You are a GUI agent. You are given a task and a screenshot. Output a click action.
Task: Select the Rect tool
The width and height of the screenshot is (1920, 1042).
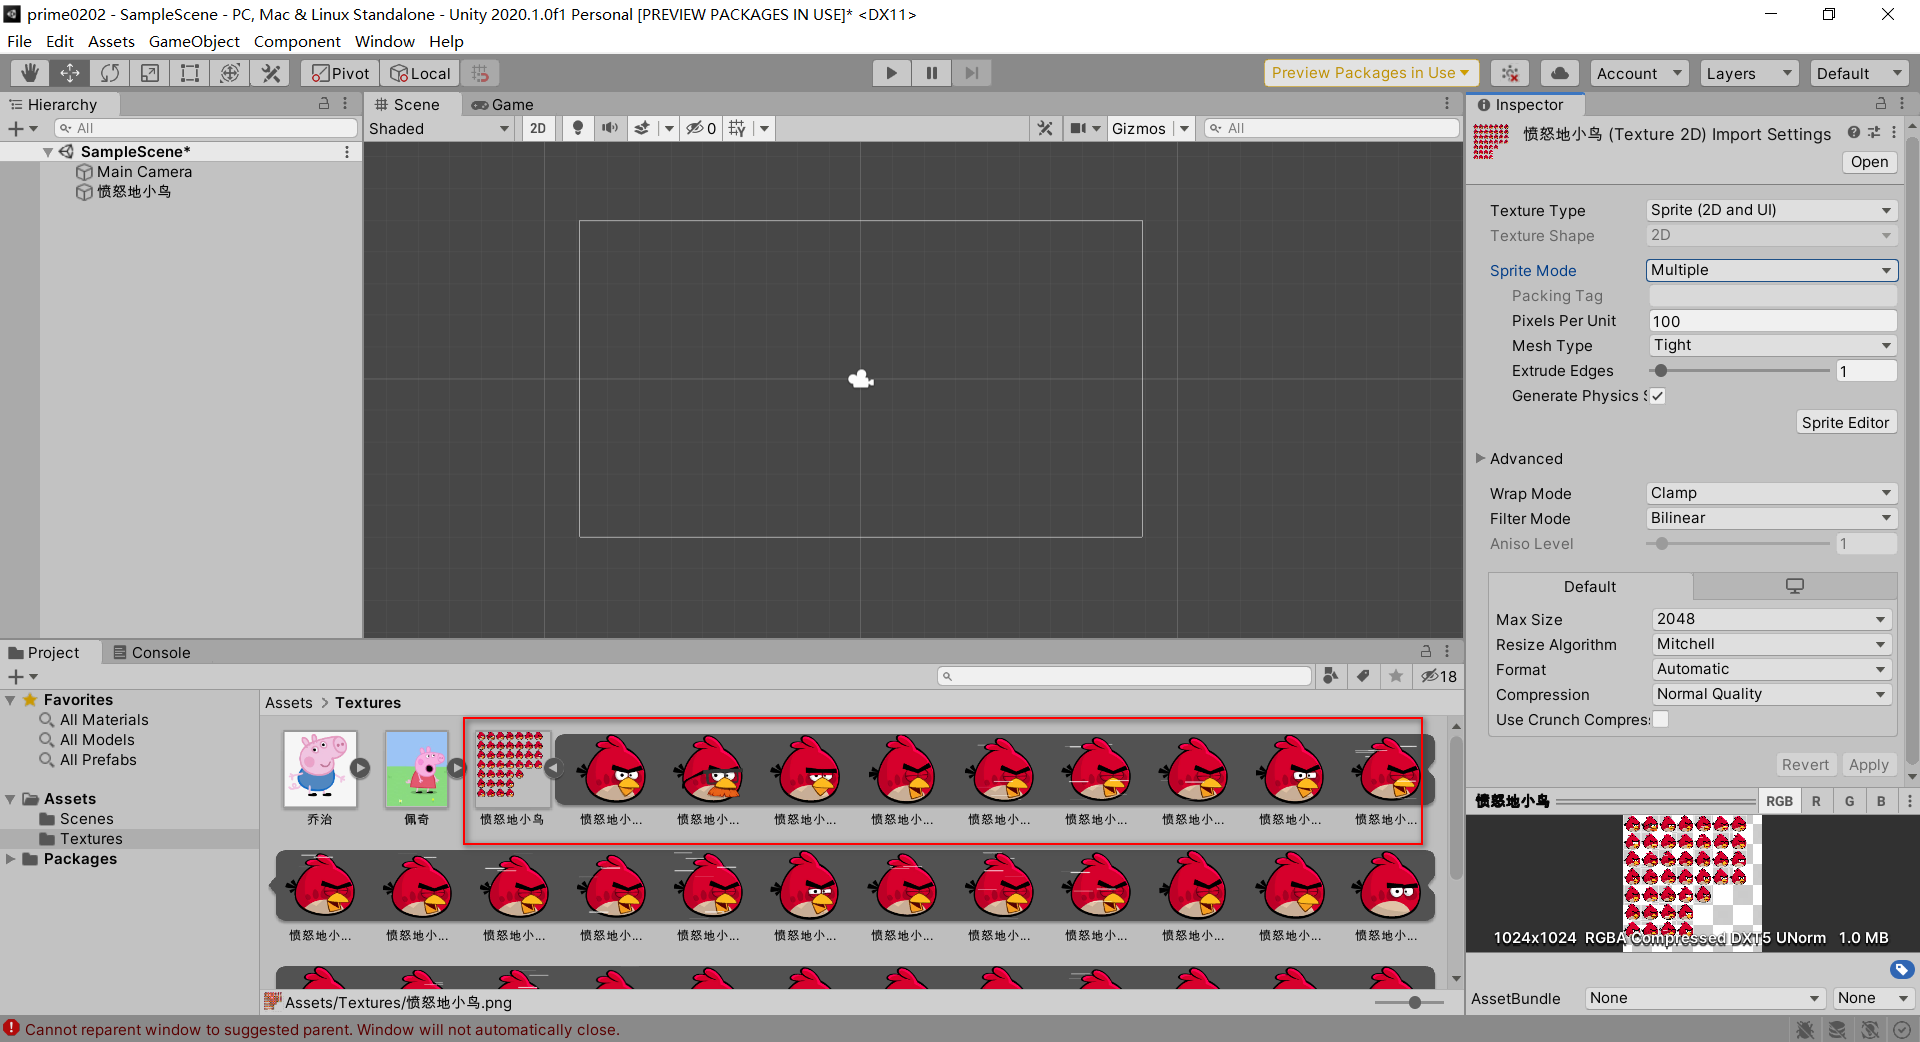[x=190, y=73]
